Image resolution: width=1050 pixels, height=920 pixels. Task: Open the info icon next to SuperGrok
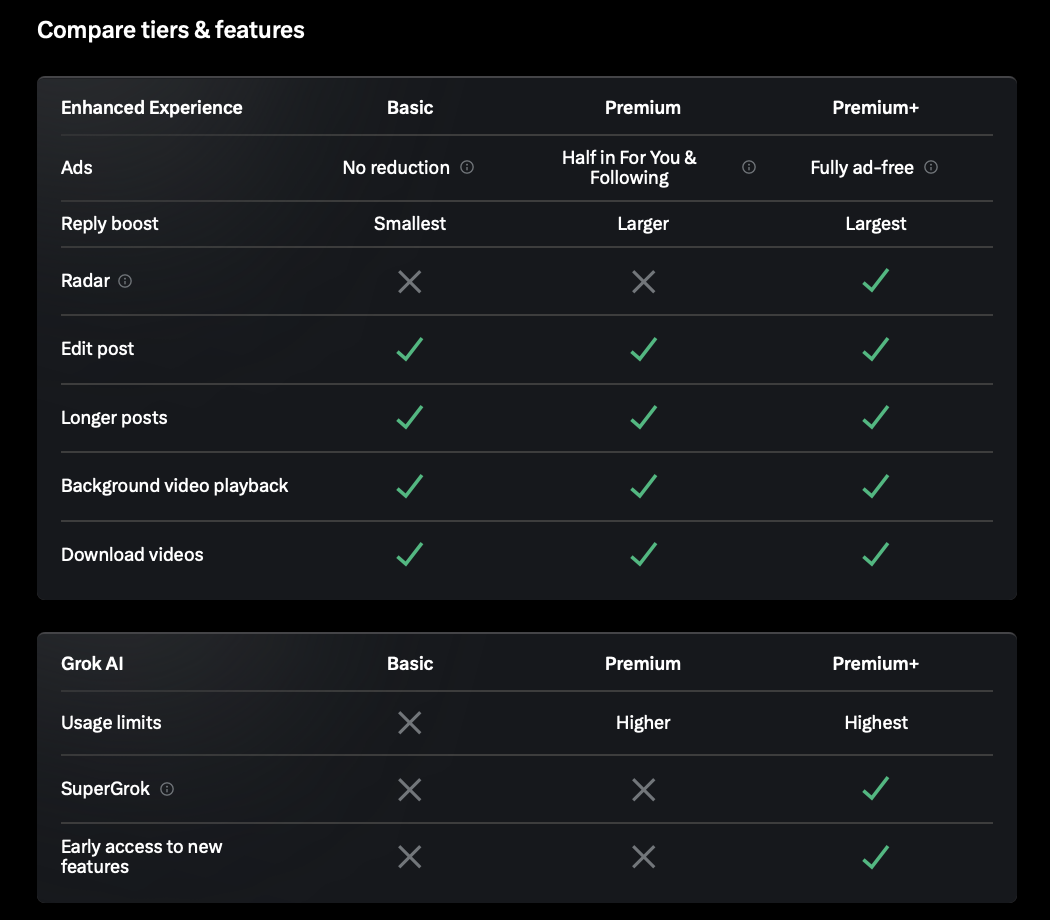[167, 789]
